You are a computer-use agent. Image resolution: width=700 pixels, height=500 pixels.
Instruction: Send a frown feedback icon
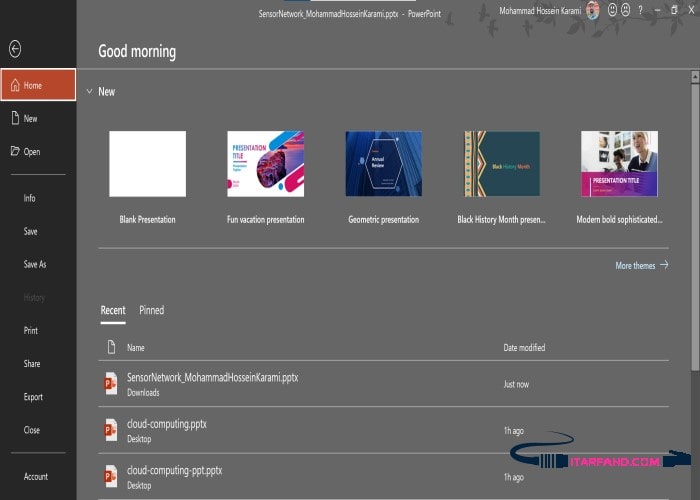point(624,10)
